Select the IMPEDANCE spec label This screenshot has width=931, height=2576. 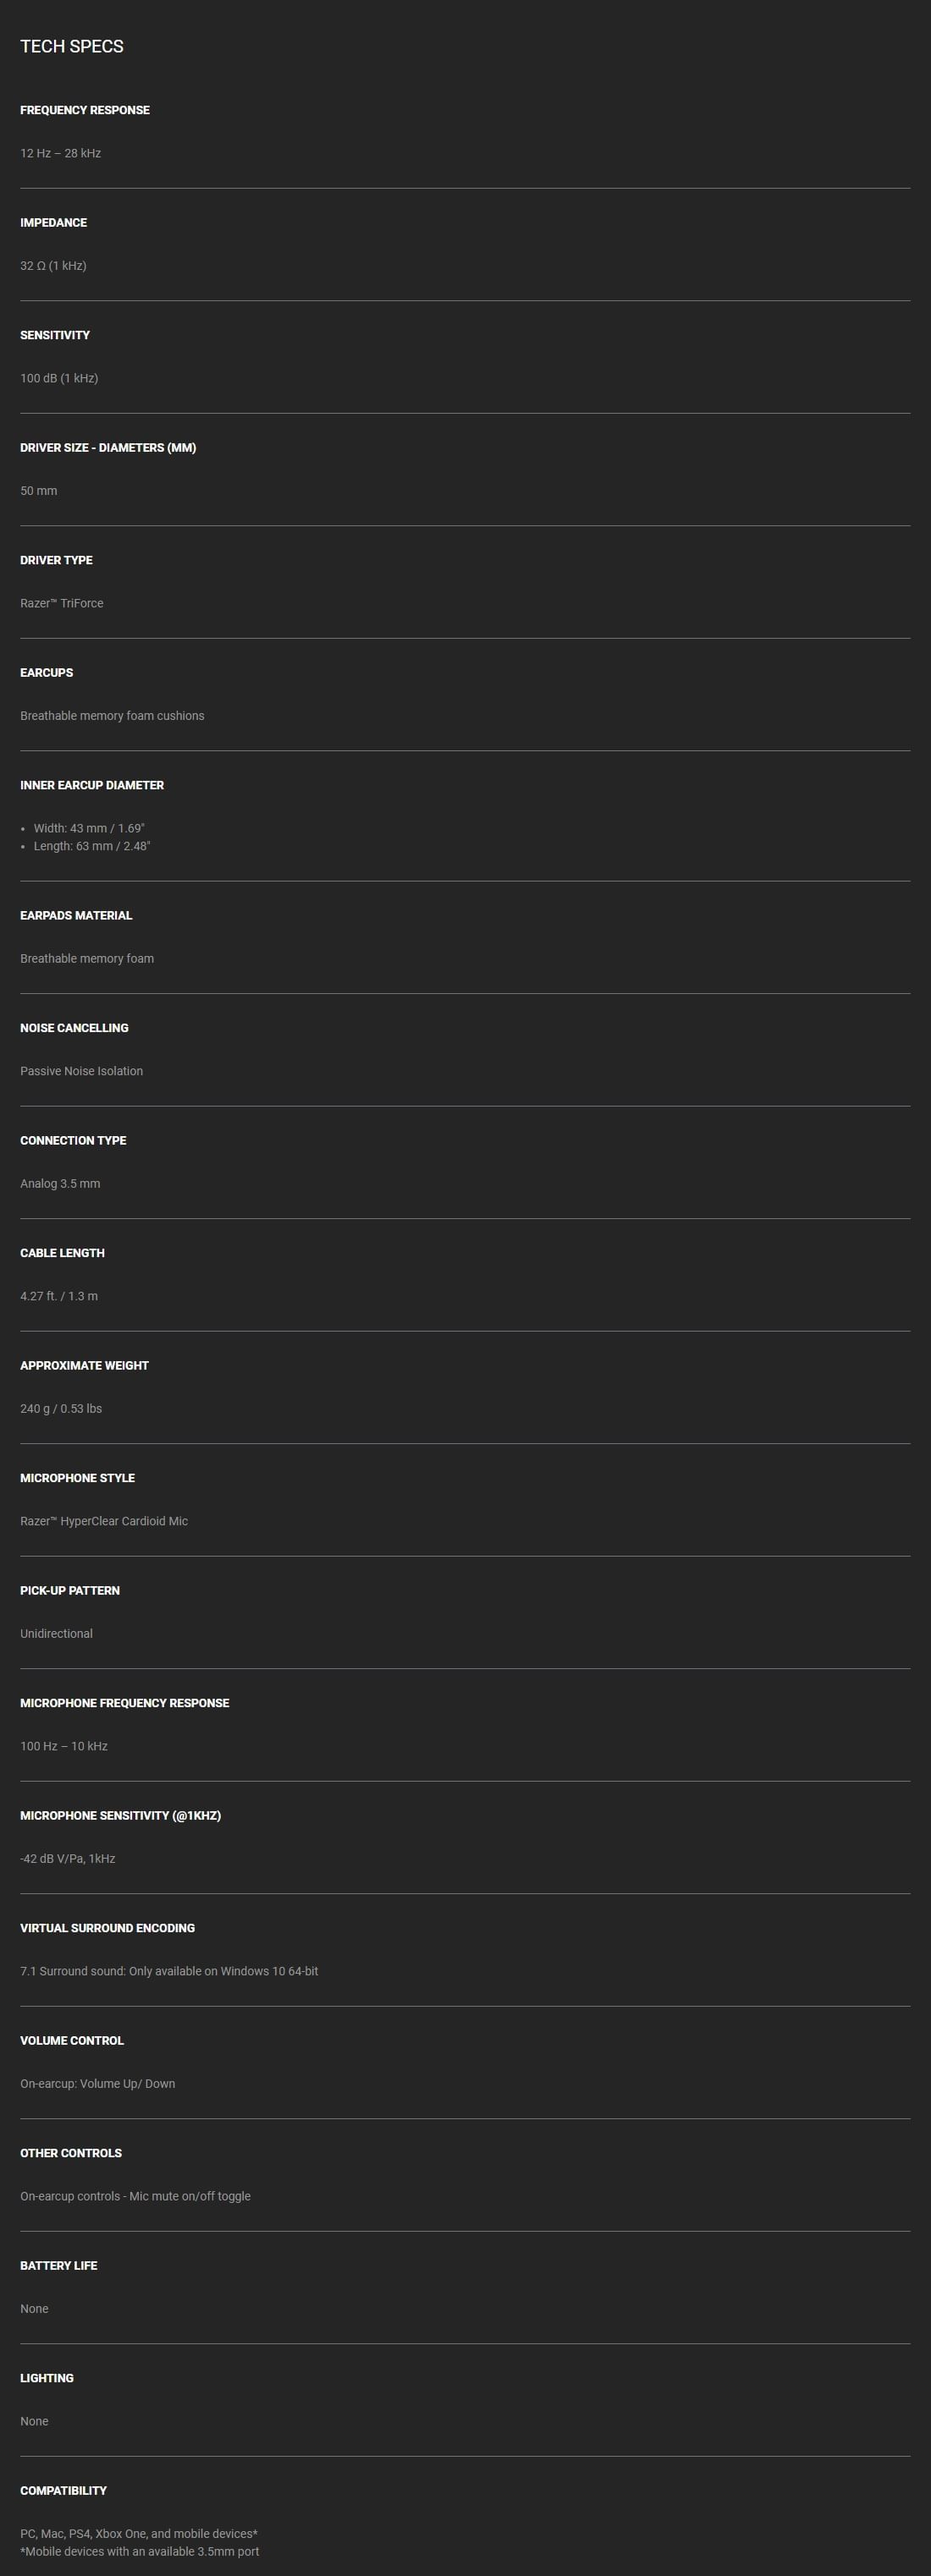pyautogui.click(x=53, y=222)
